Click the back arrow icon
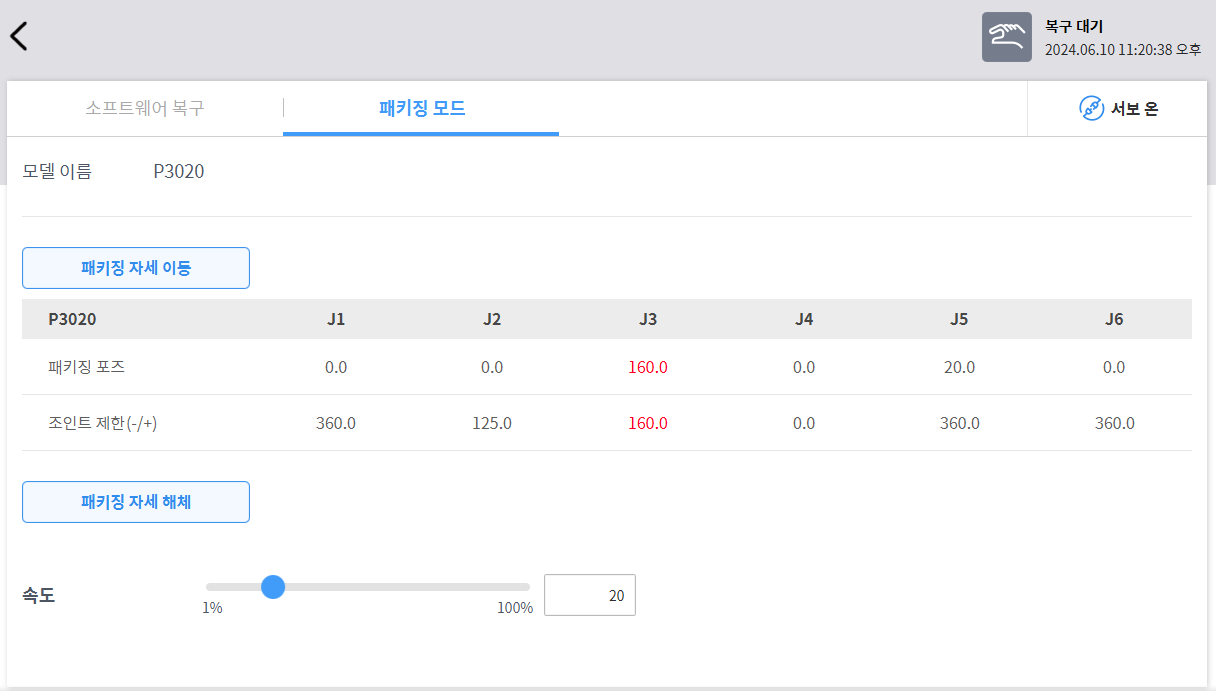This screenshot has width=1216, height=693. pyautogui.click(x=19, y=36)
